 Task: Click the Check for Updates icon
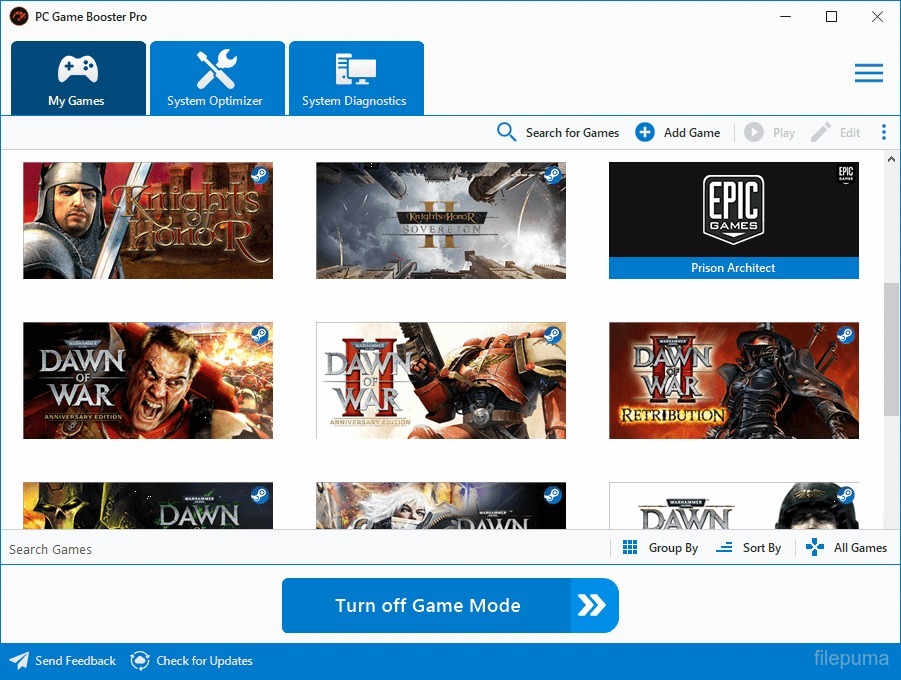coord(141,661)
